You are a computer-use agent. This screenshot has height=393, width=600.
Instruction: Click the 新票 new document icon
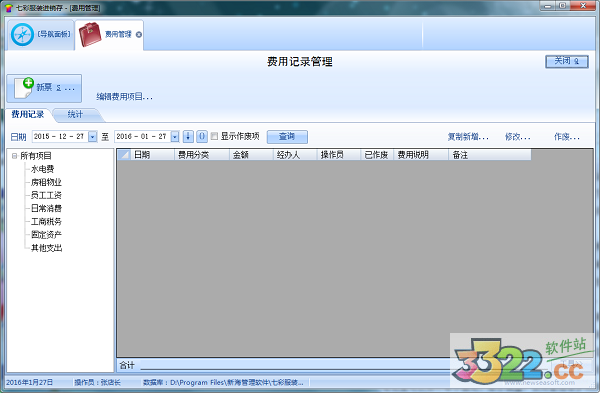24,88
